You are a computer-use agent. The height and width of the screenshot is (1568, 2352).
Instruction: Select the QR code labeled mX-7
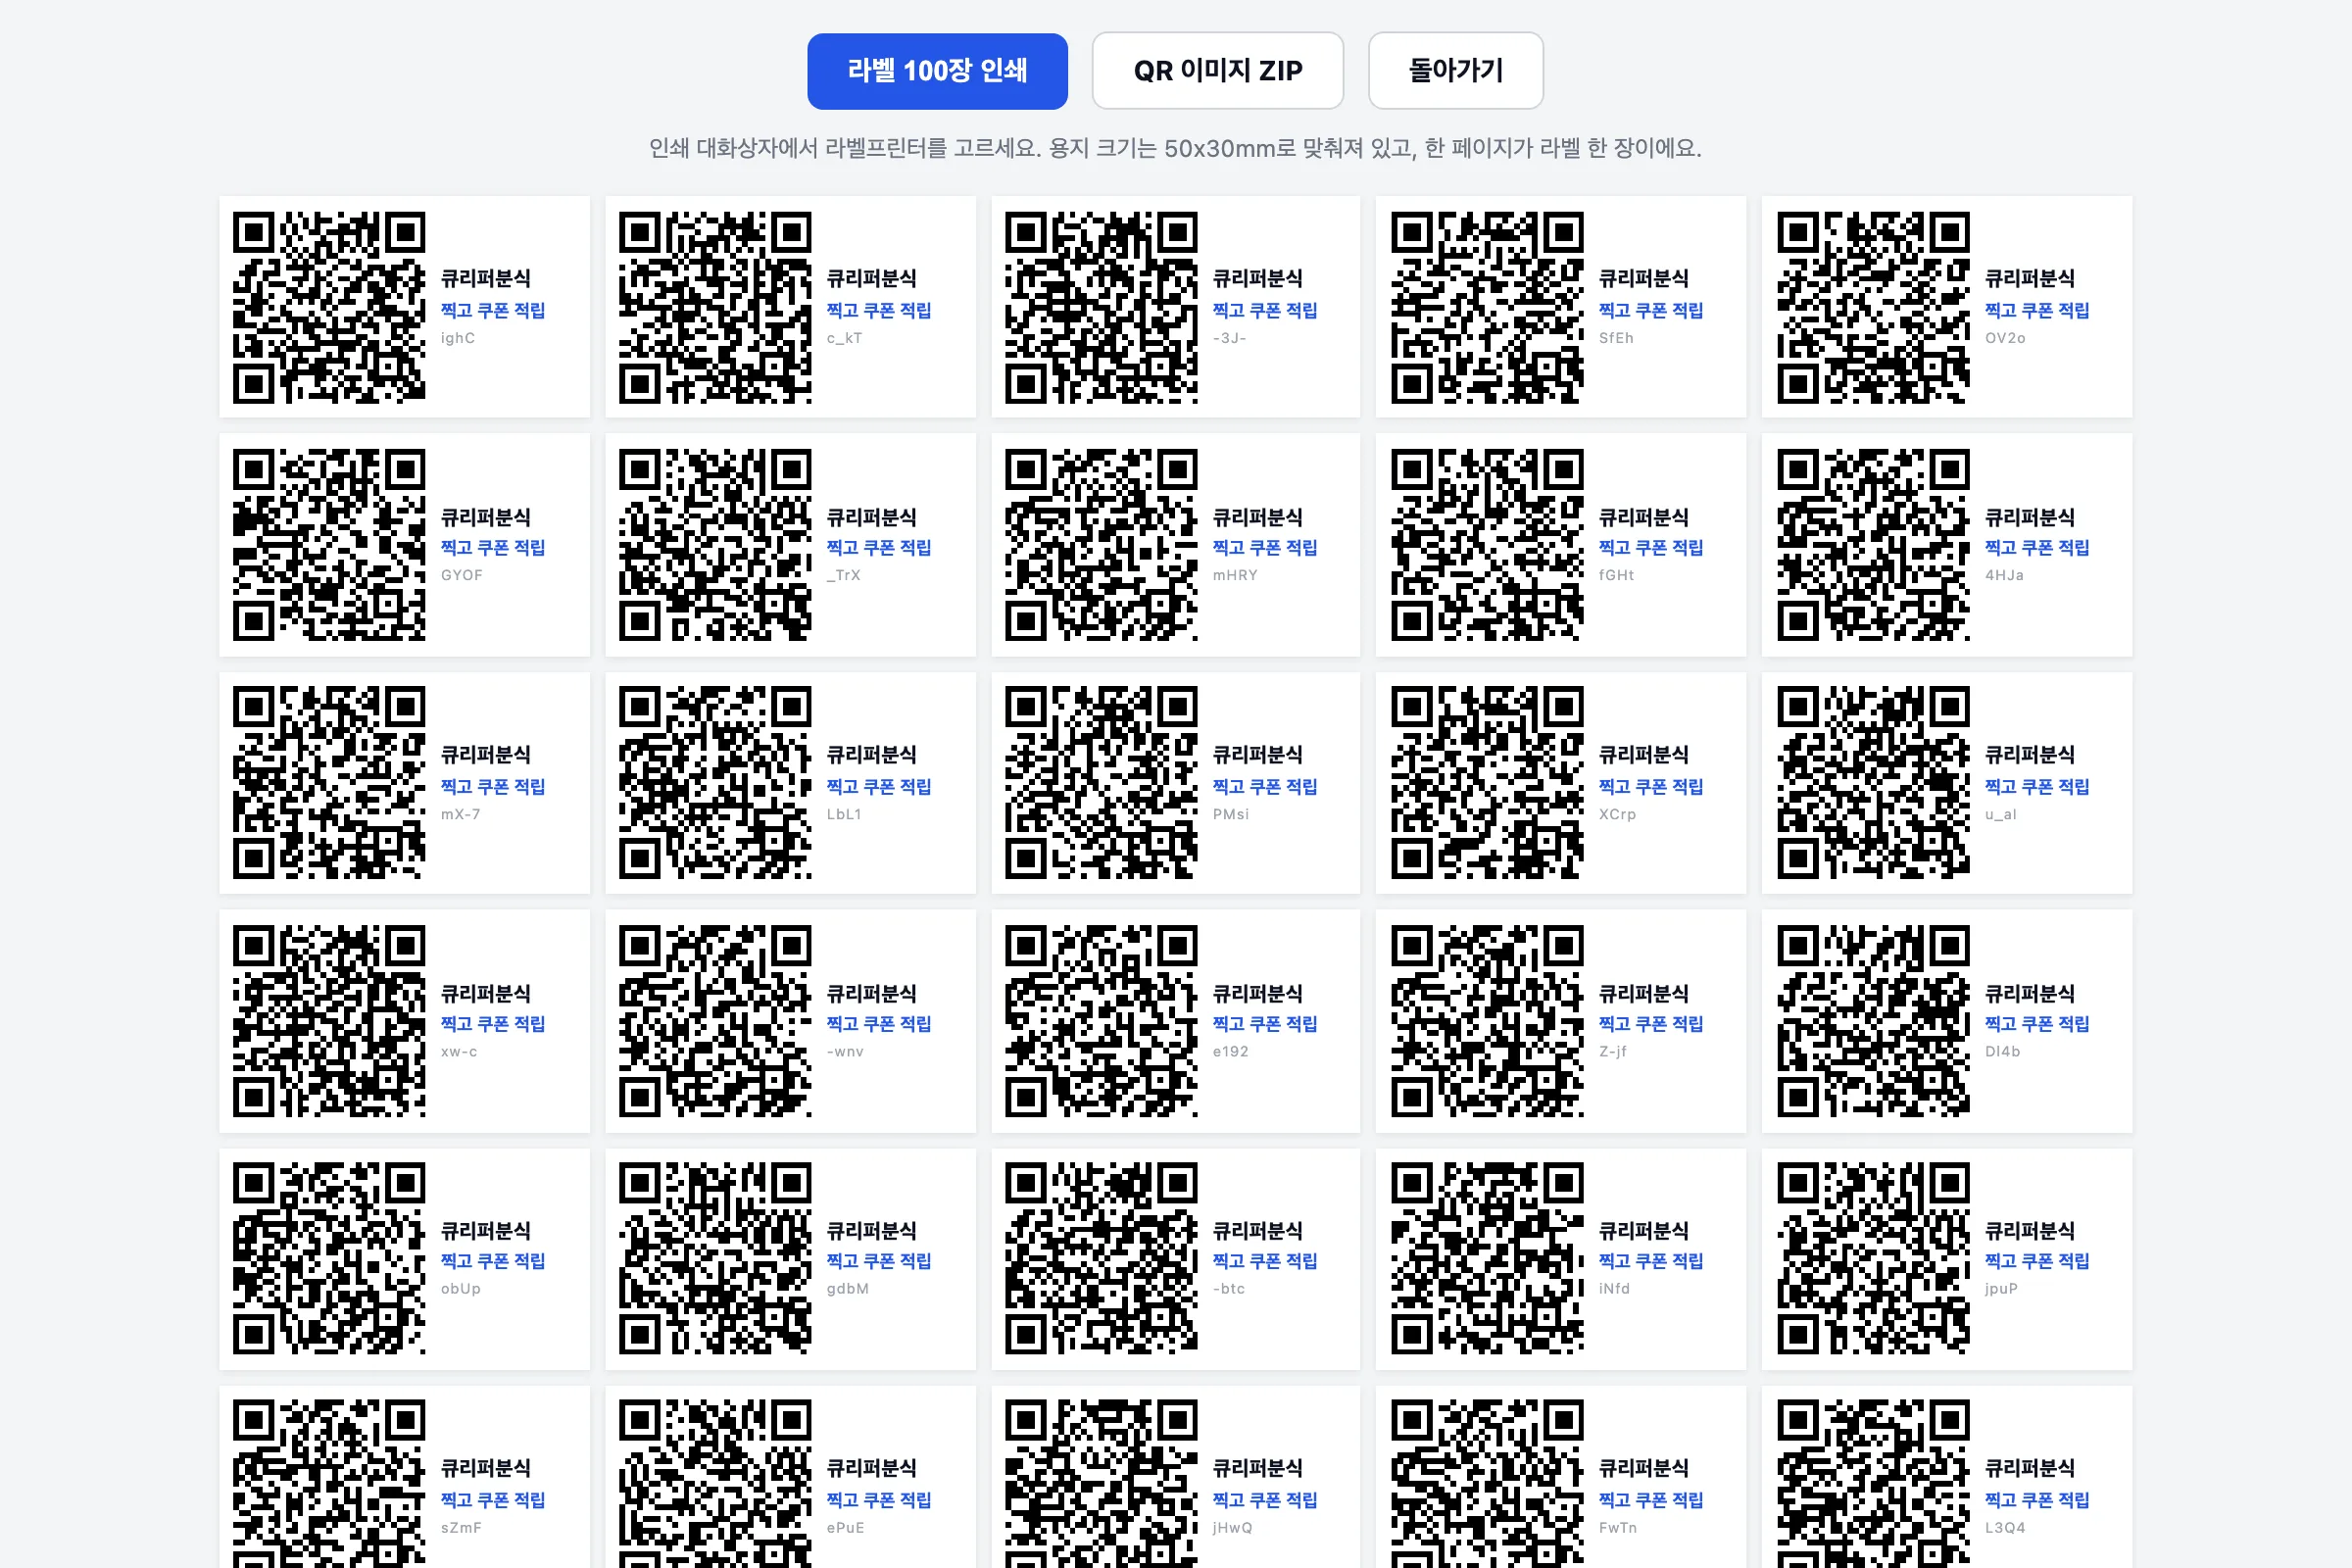pyautogui.click(x=329, y=783)
